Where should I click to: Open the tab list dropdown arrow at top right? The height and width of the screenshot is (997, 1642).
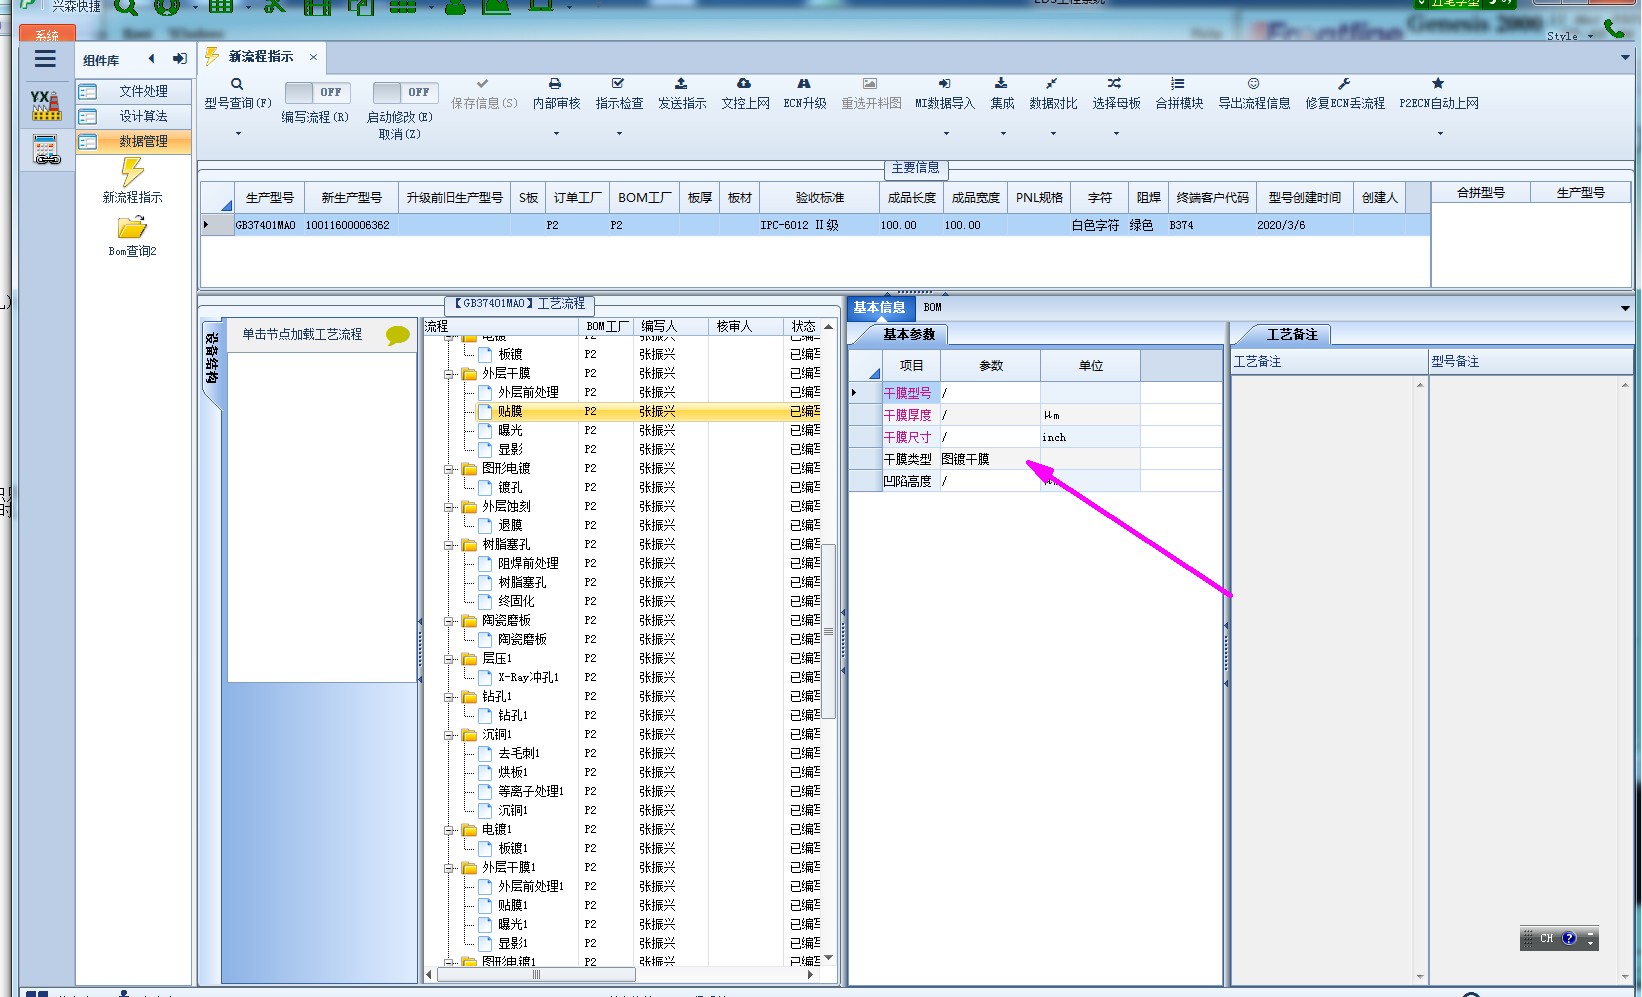pos(1625,58)
